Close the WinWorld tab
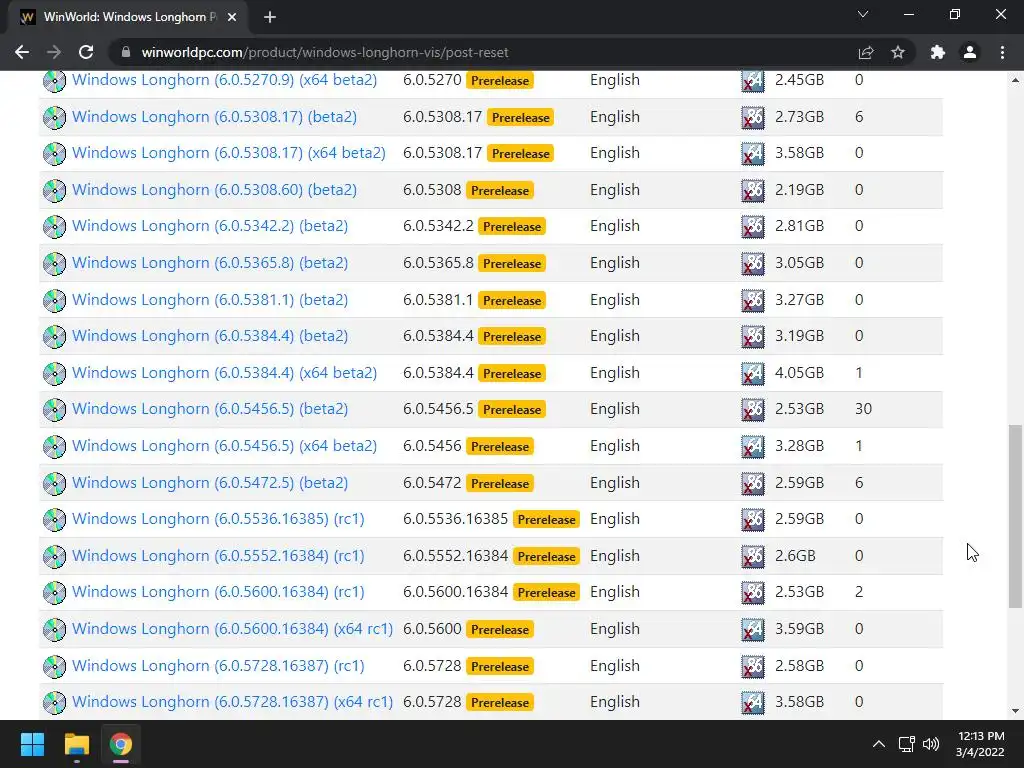The image size is (1024, 768). (x=232, y=17)
